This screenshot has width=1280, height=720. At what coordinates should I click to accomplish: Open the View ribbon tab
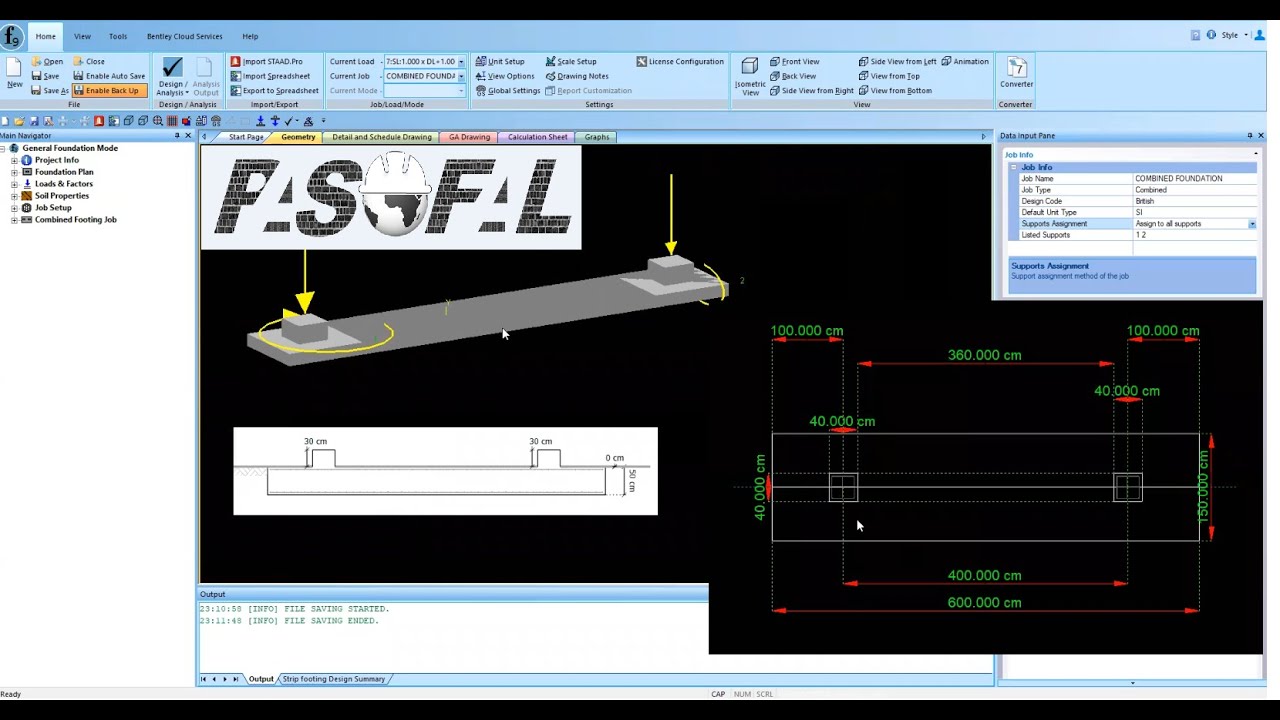[x=82, y=36]
